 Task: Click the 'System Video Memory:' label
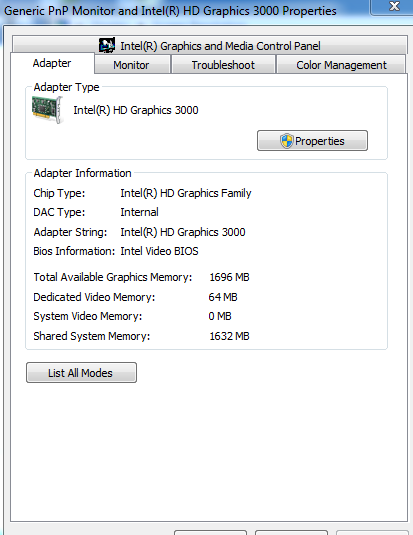coord(88,316)
